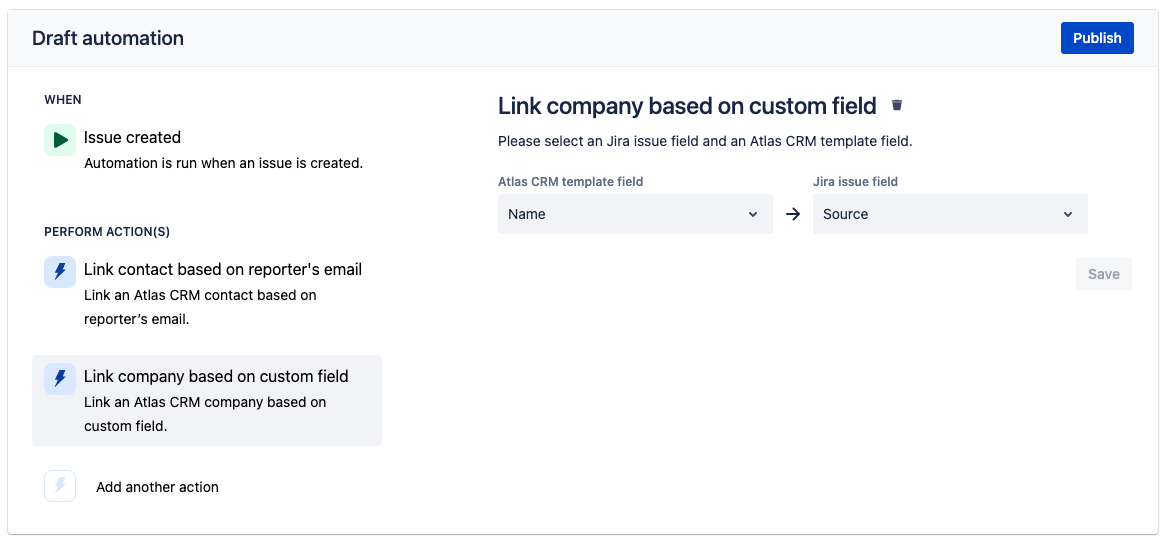
Task: Click lightning icon beside Link company action
Action: [x=60, y=379]
